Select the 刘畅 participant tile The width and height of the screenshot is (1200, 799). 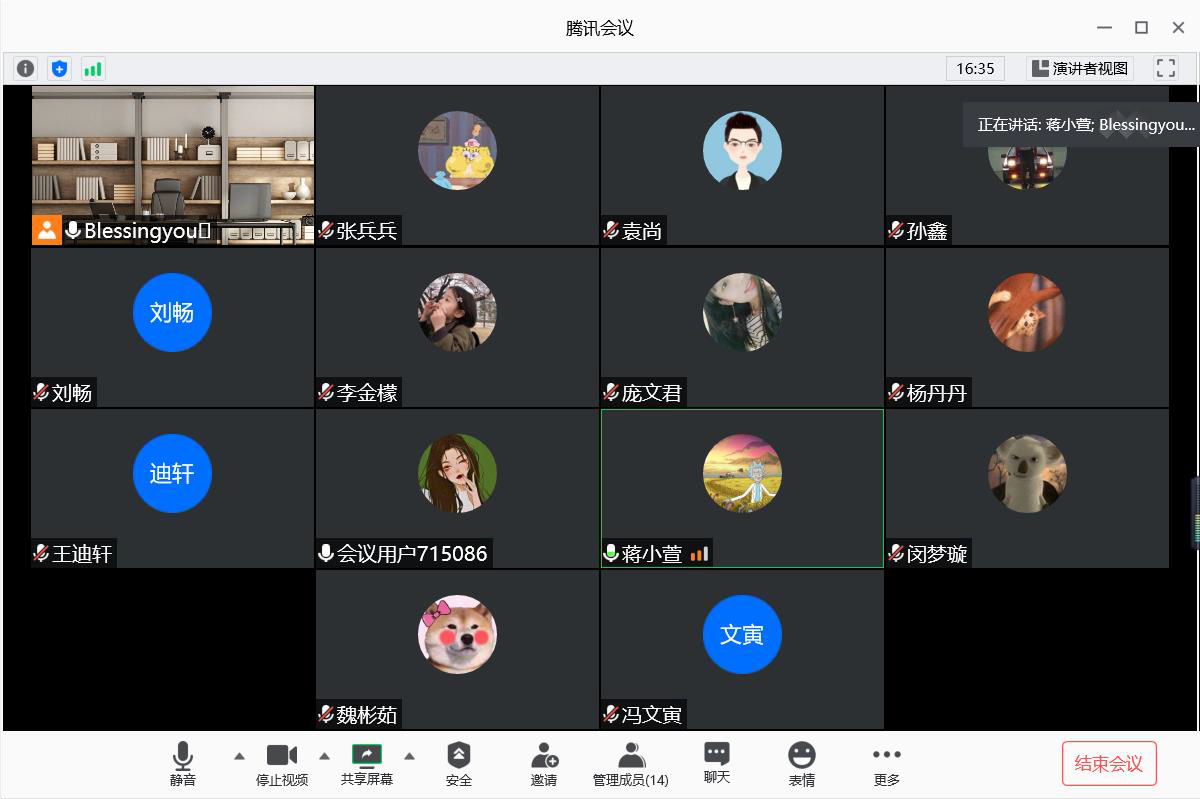172,327
